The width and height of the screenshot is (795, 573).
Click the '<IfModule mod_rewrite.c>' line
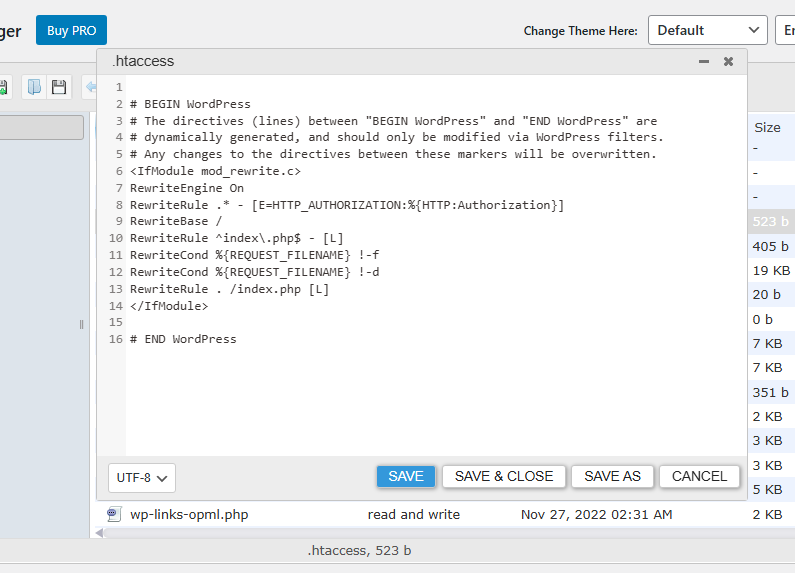pos(215,171)
